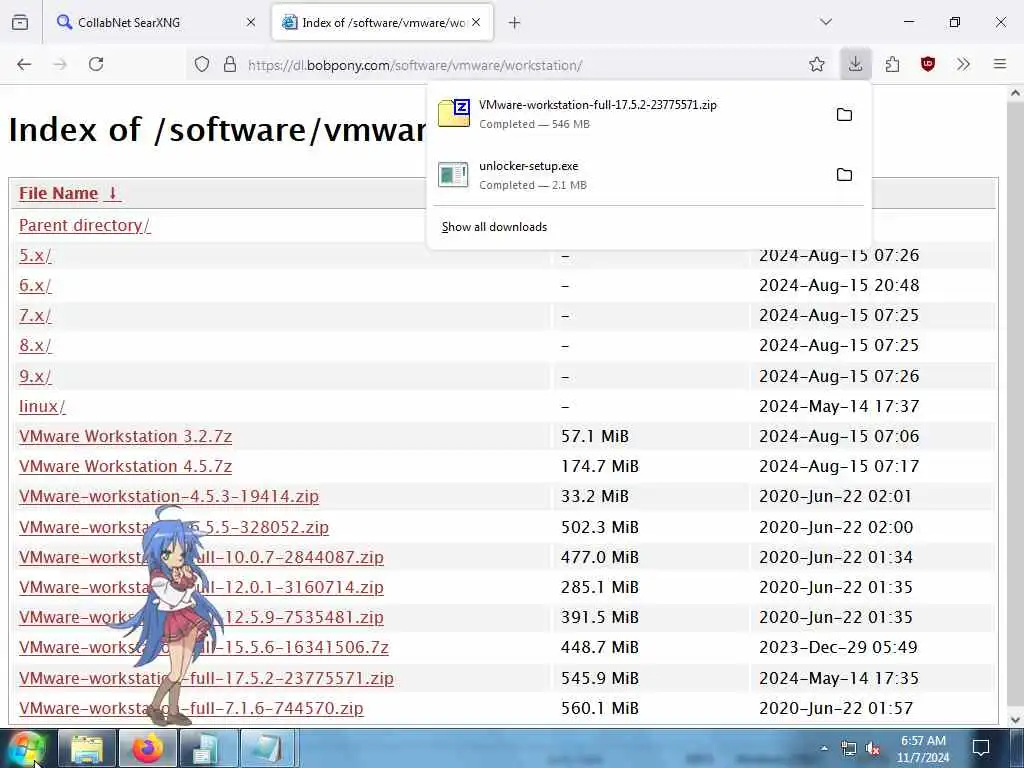This screenshot has width=1024, height=768.
Task: Download the full-12.0.1-3160714.zip file
Action: tap(201, 587)
